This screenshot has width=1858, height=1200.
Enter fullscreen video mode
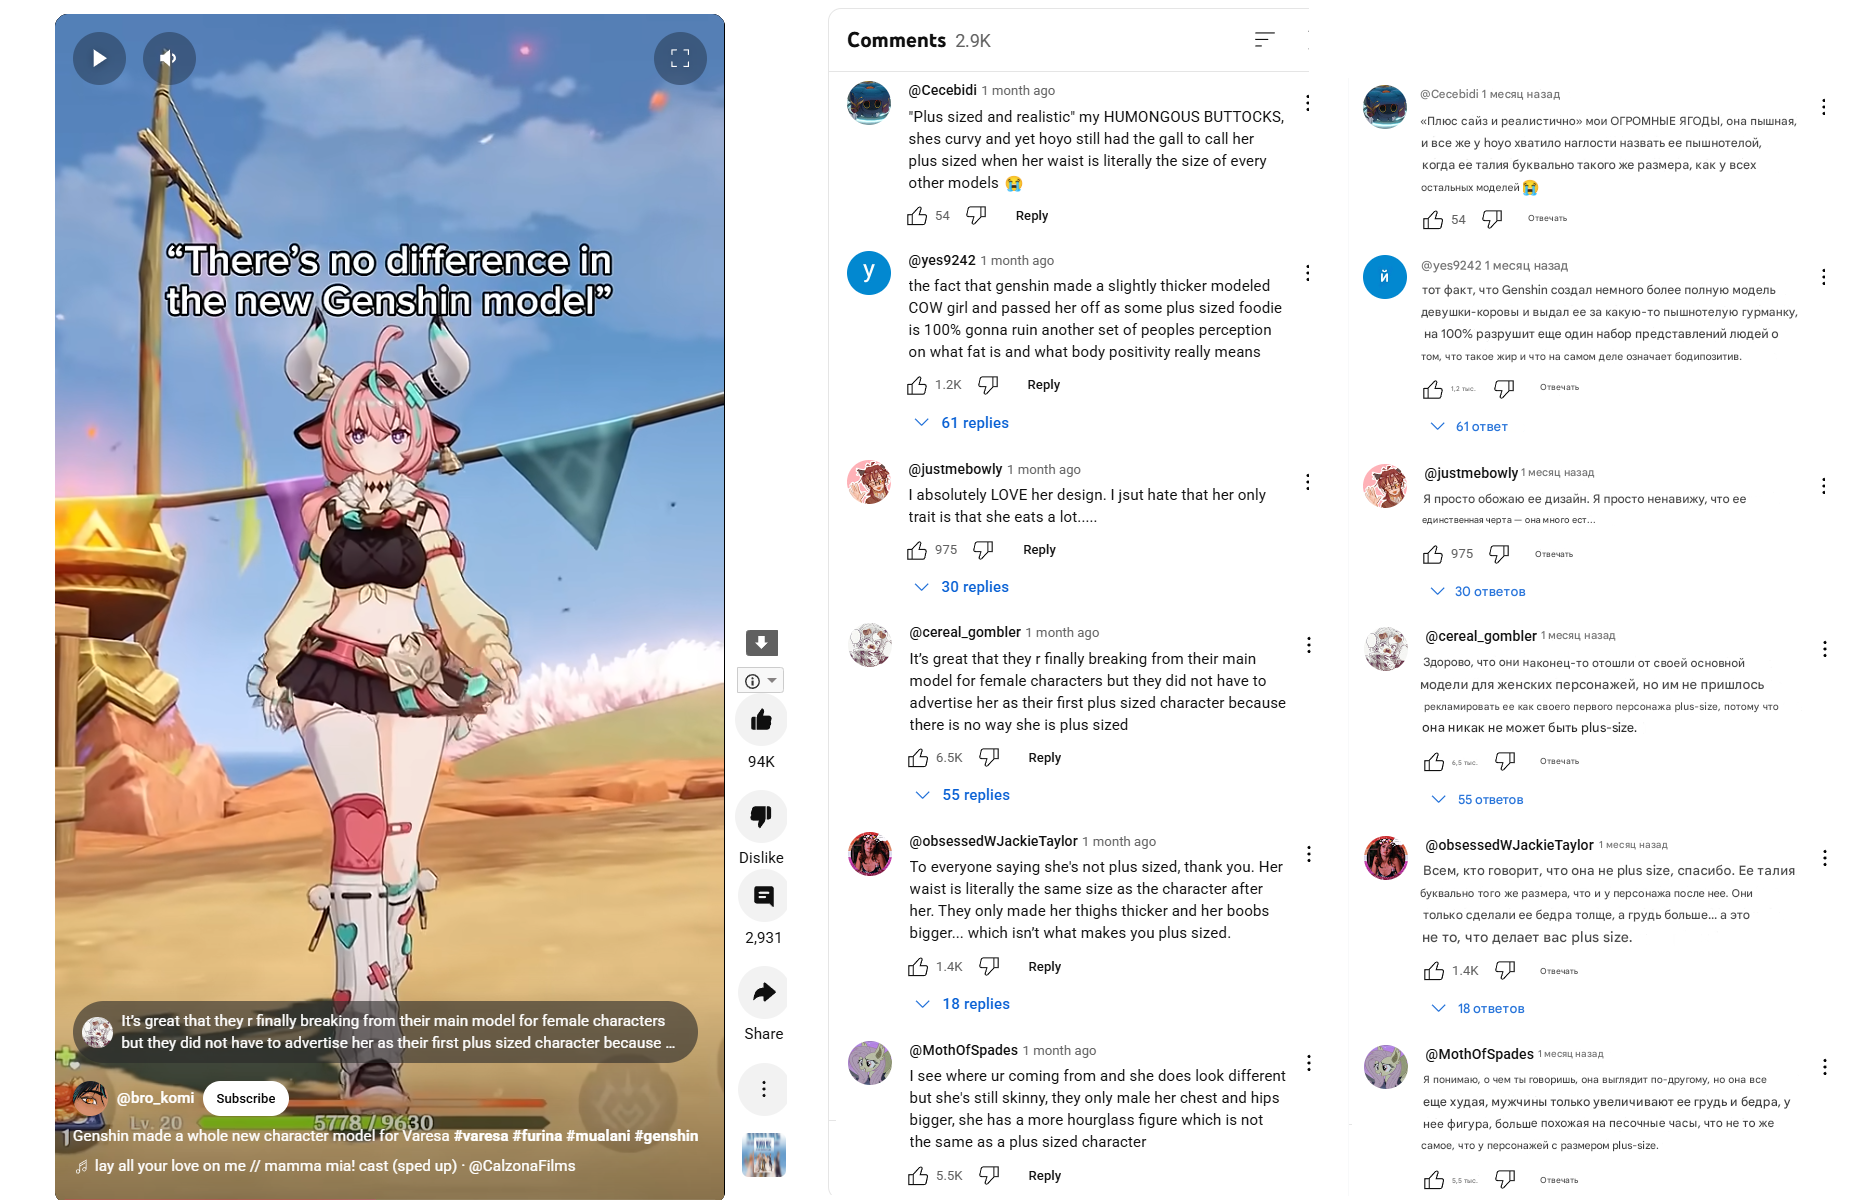point(680,58)
